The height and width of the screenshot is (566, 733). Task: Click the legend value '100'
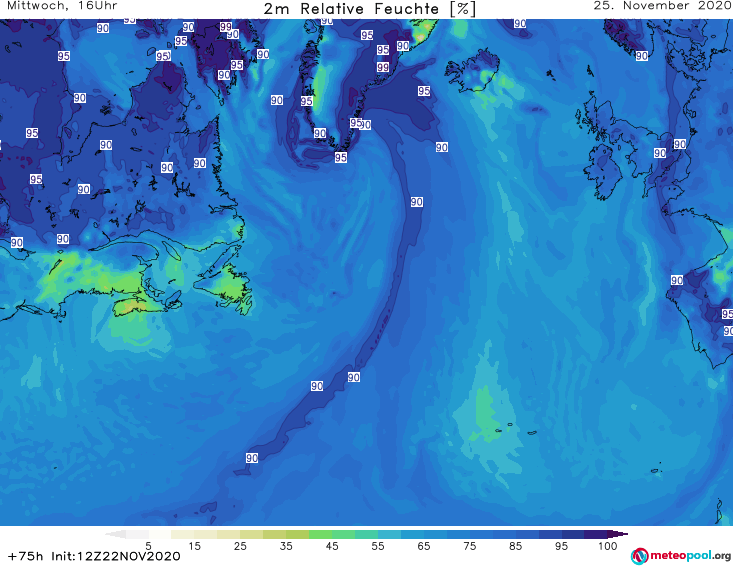[x=608, y=546]
